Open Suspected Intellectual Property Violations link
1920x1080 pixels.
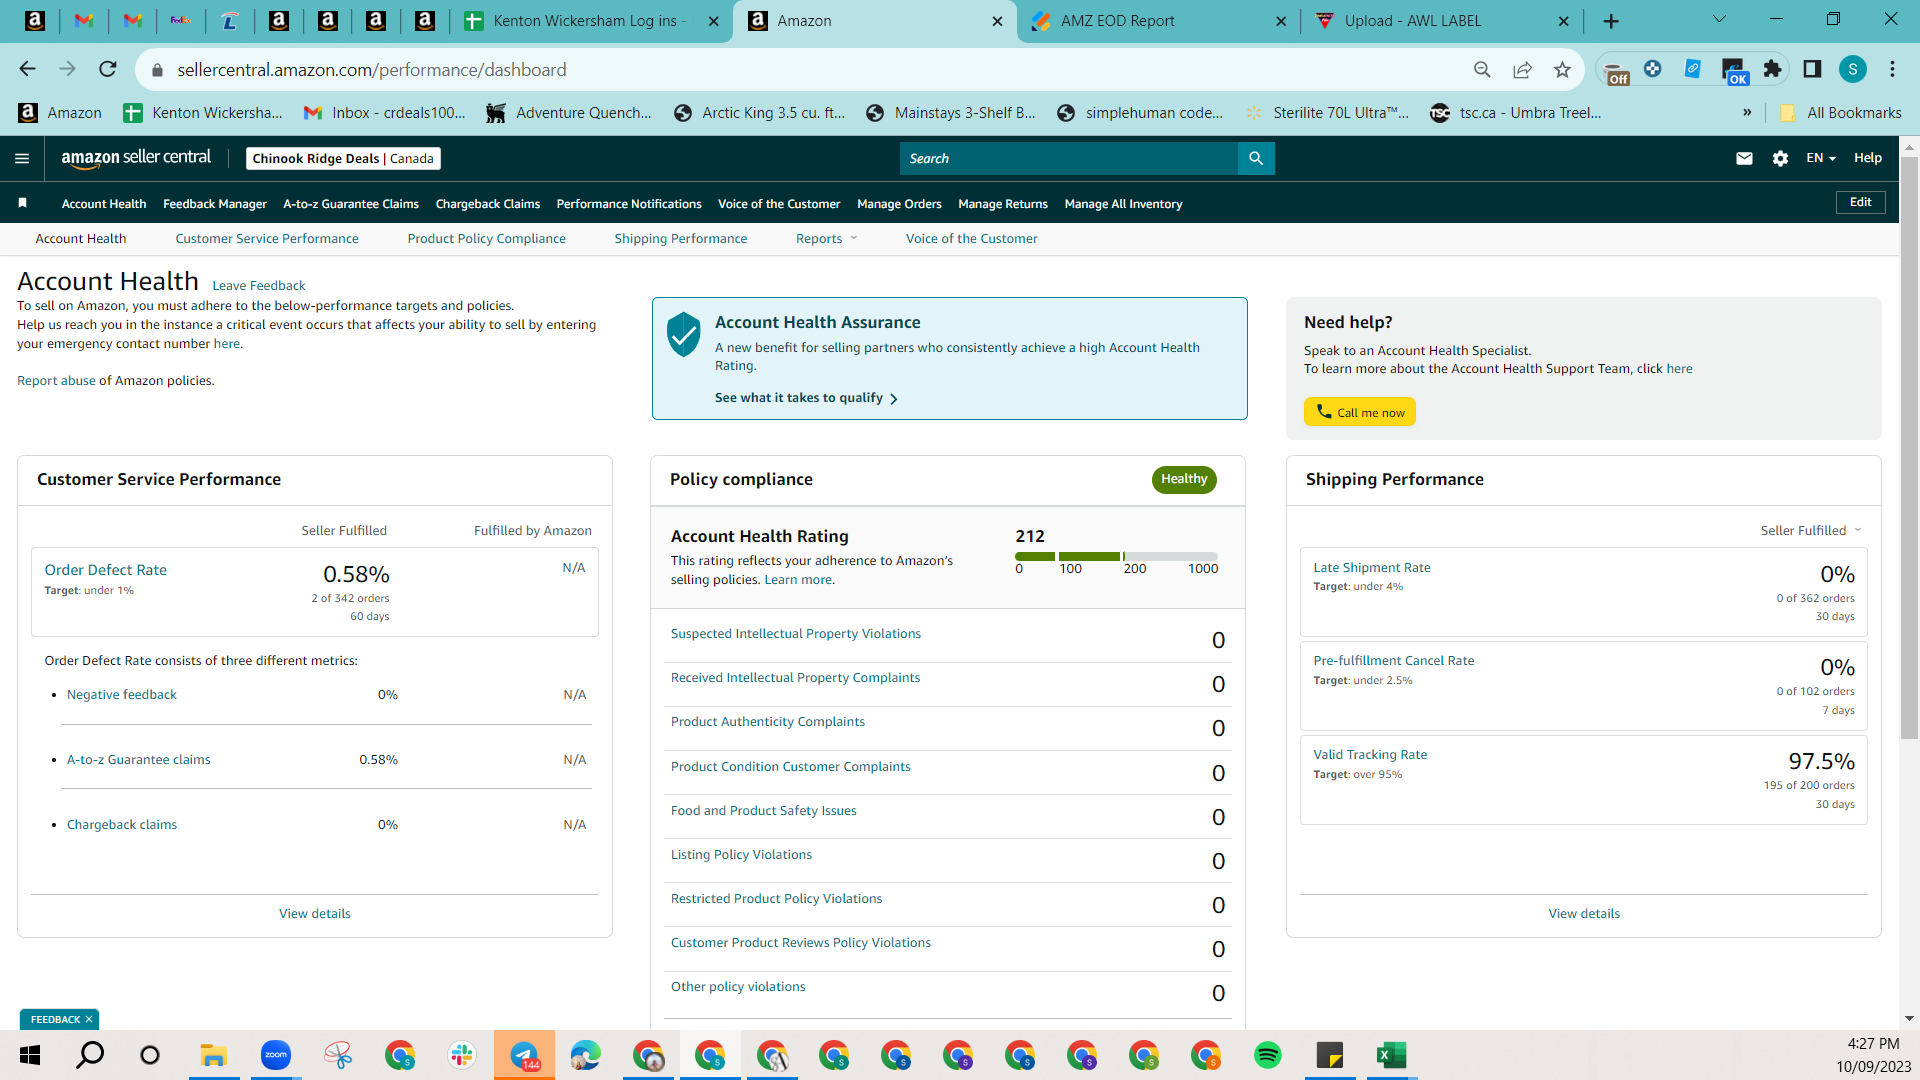[x=796, y=634]
